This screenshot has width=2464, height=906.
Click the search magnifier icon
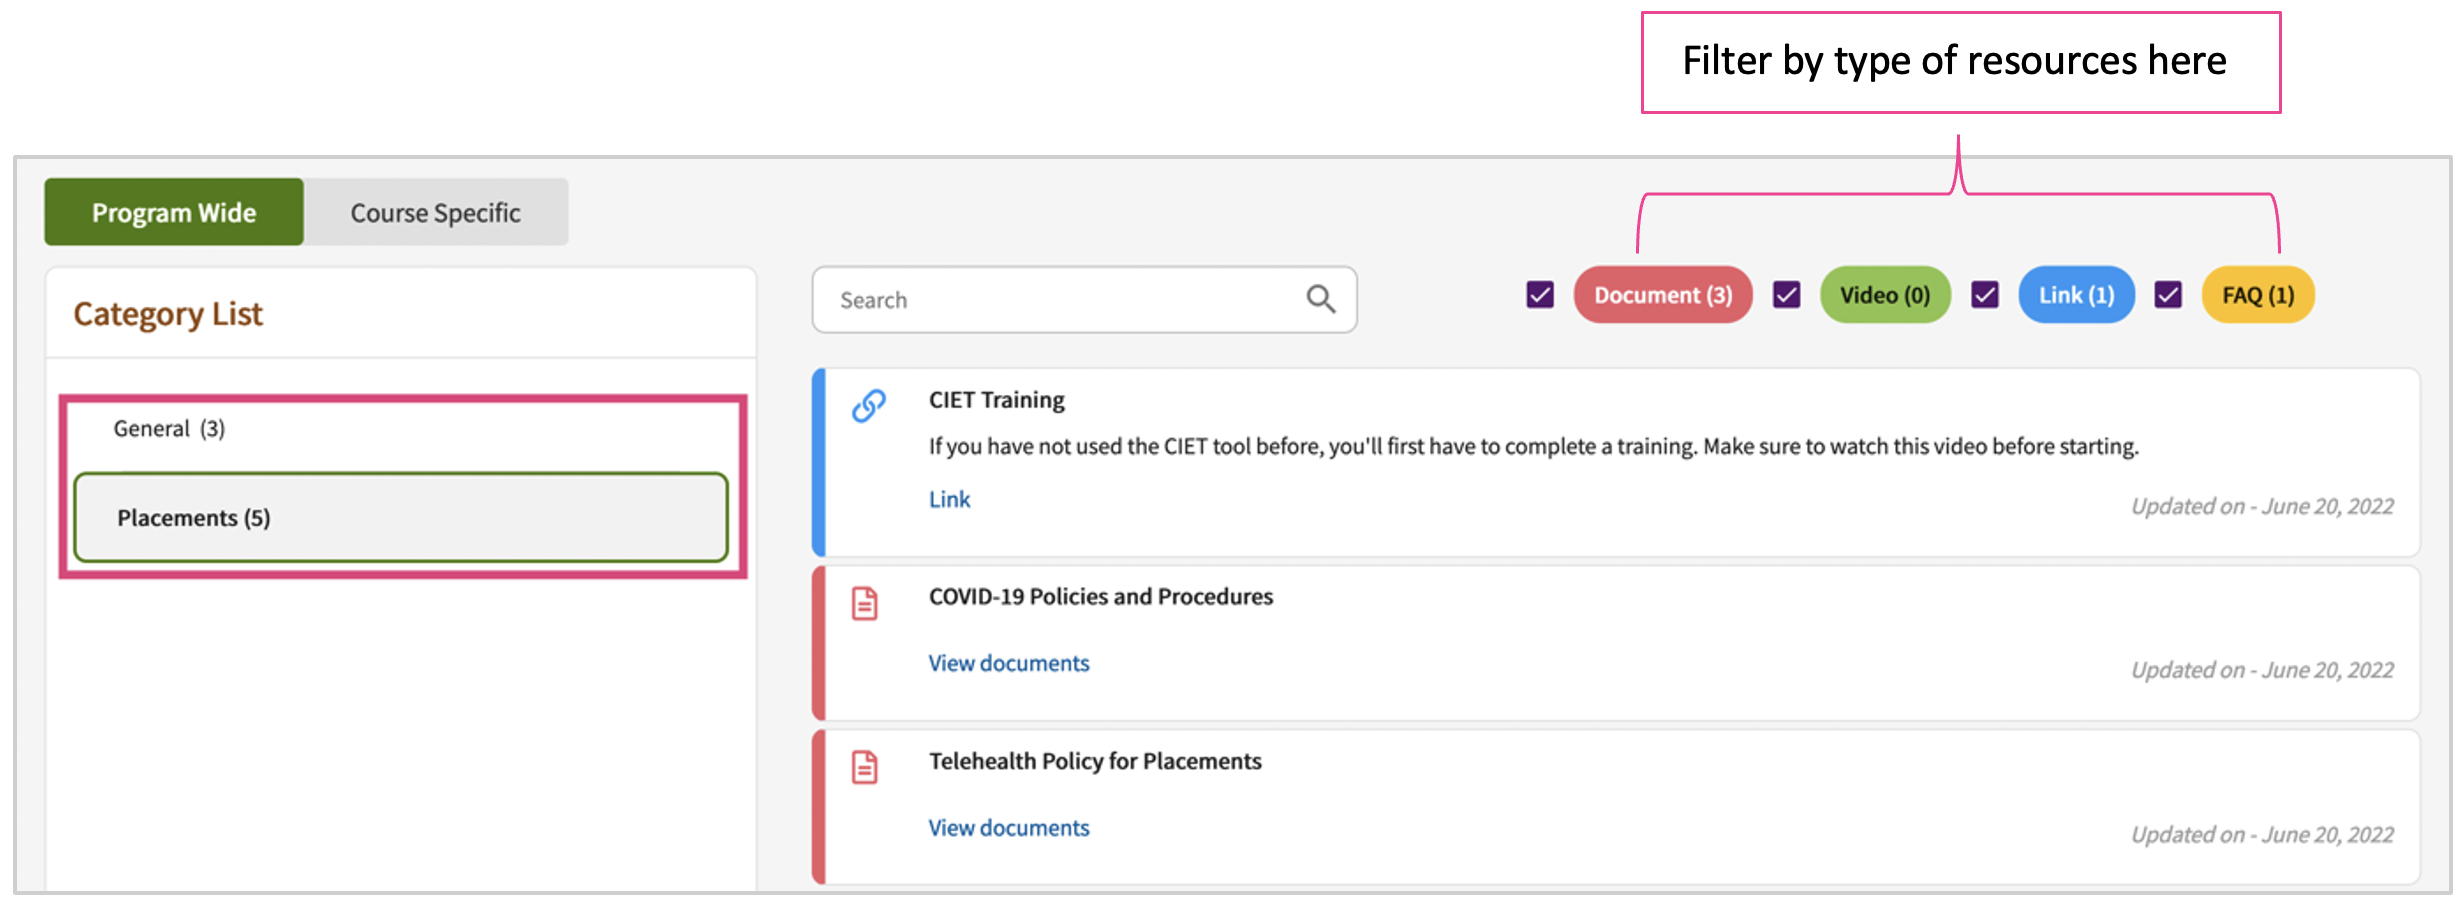(x=1320, y=299)
